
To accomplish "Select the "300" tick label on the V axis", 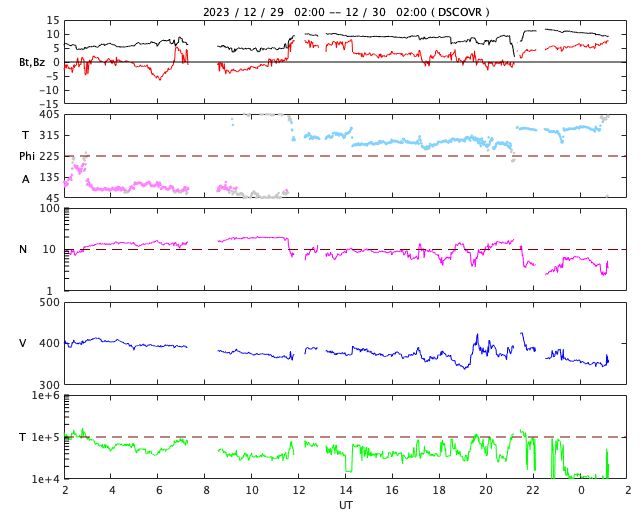I will pos(49,385).
